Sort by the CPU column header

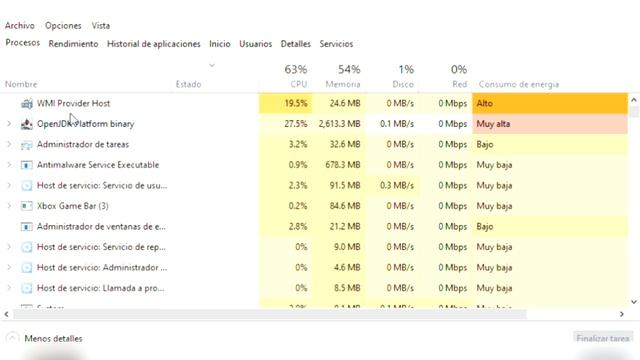pos(298,84)
